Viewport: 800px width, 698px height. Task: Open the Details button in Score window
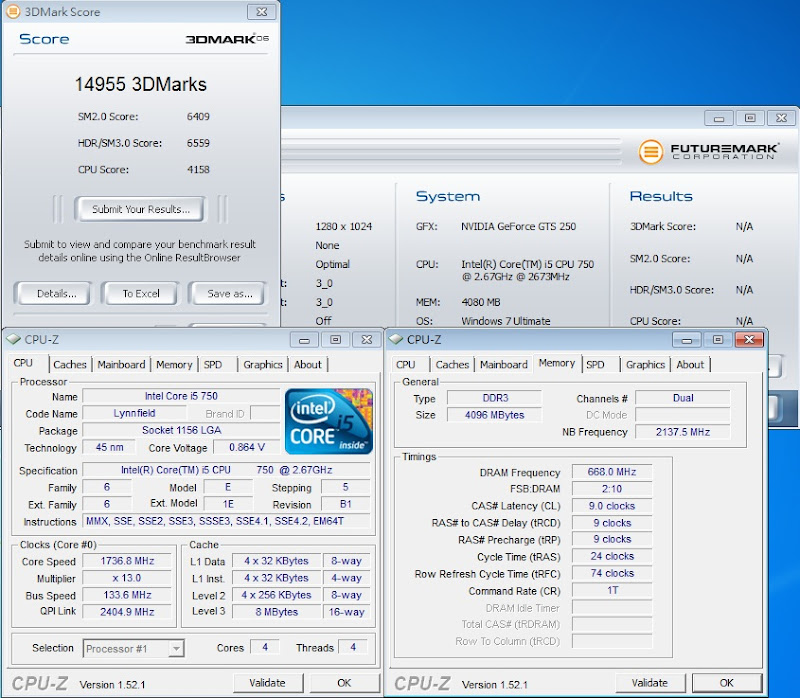click(55, 293)
